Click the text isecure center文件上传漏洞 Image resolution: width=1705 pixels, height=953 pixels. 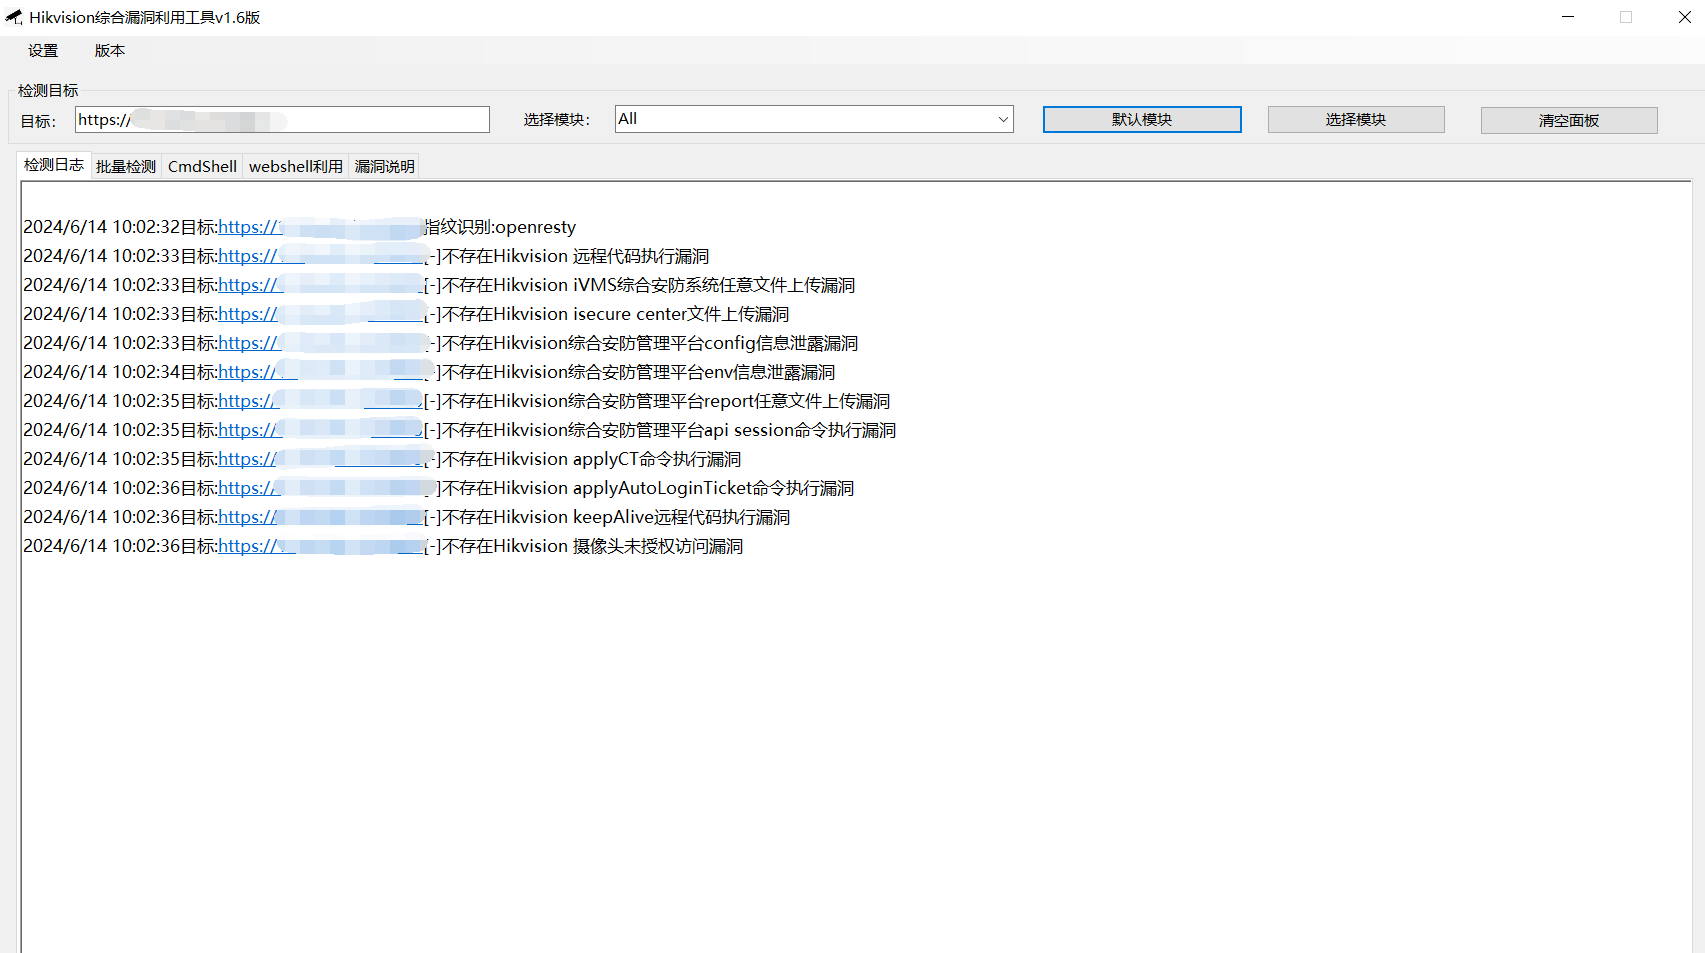coord(681,315)
